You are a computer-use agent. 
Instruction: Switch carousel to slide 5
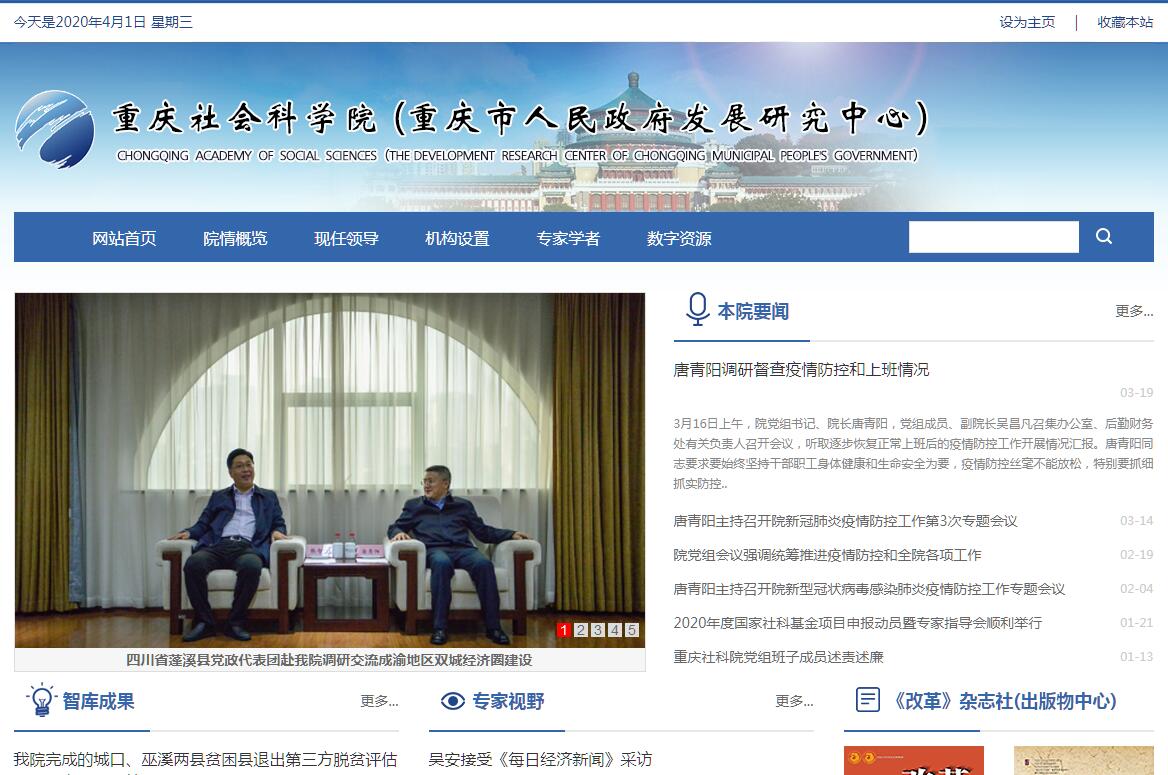point(632,630)
